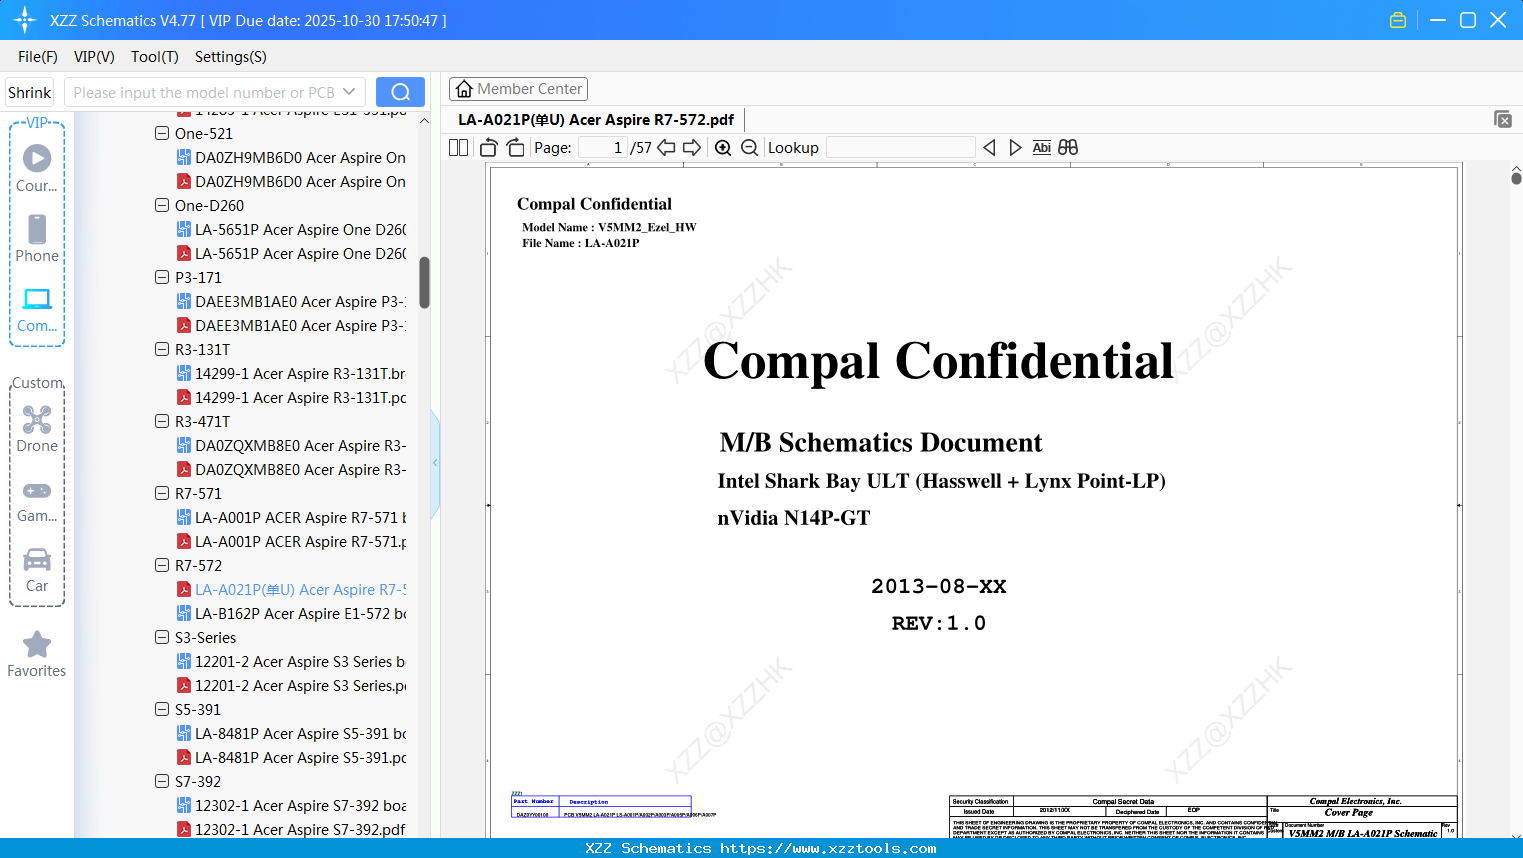Toggle the Abi text match option
Screen dimensions: 1523x858
(1041, 148)
